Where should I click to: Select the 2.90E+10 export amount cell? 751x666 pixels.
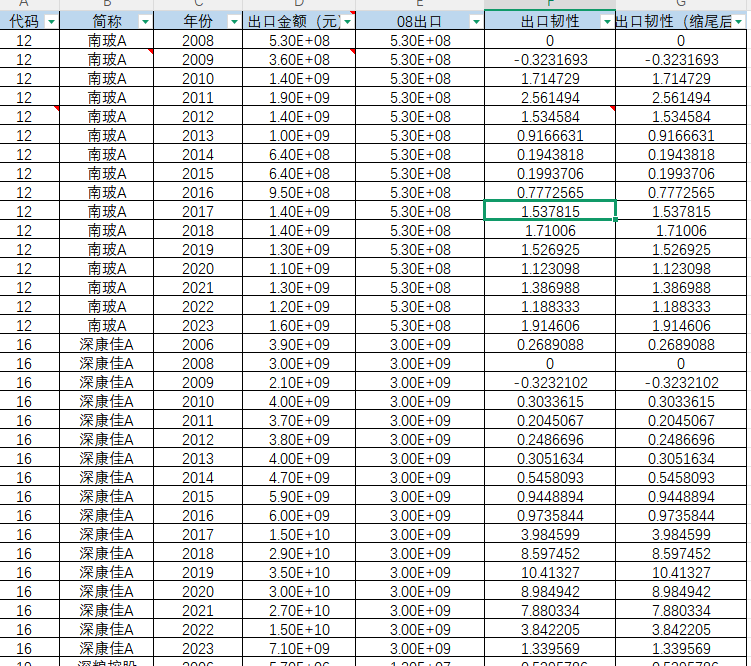[299, 553]
